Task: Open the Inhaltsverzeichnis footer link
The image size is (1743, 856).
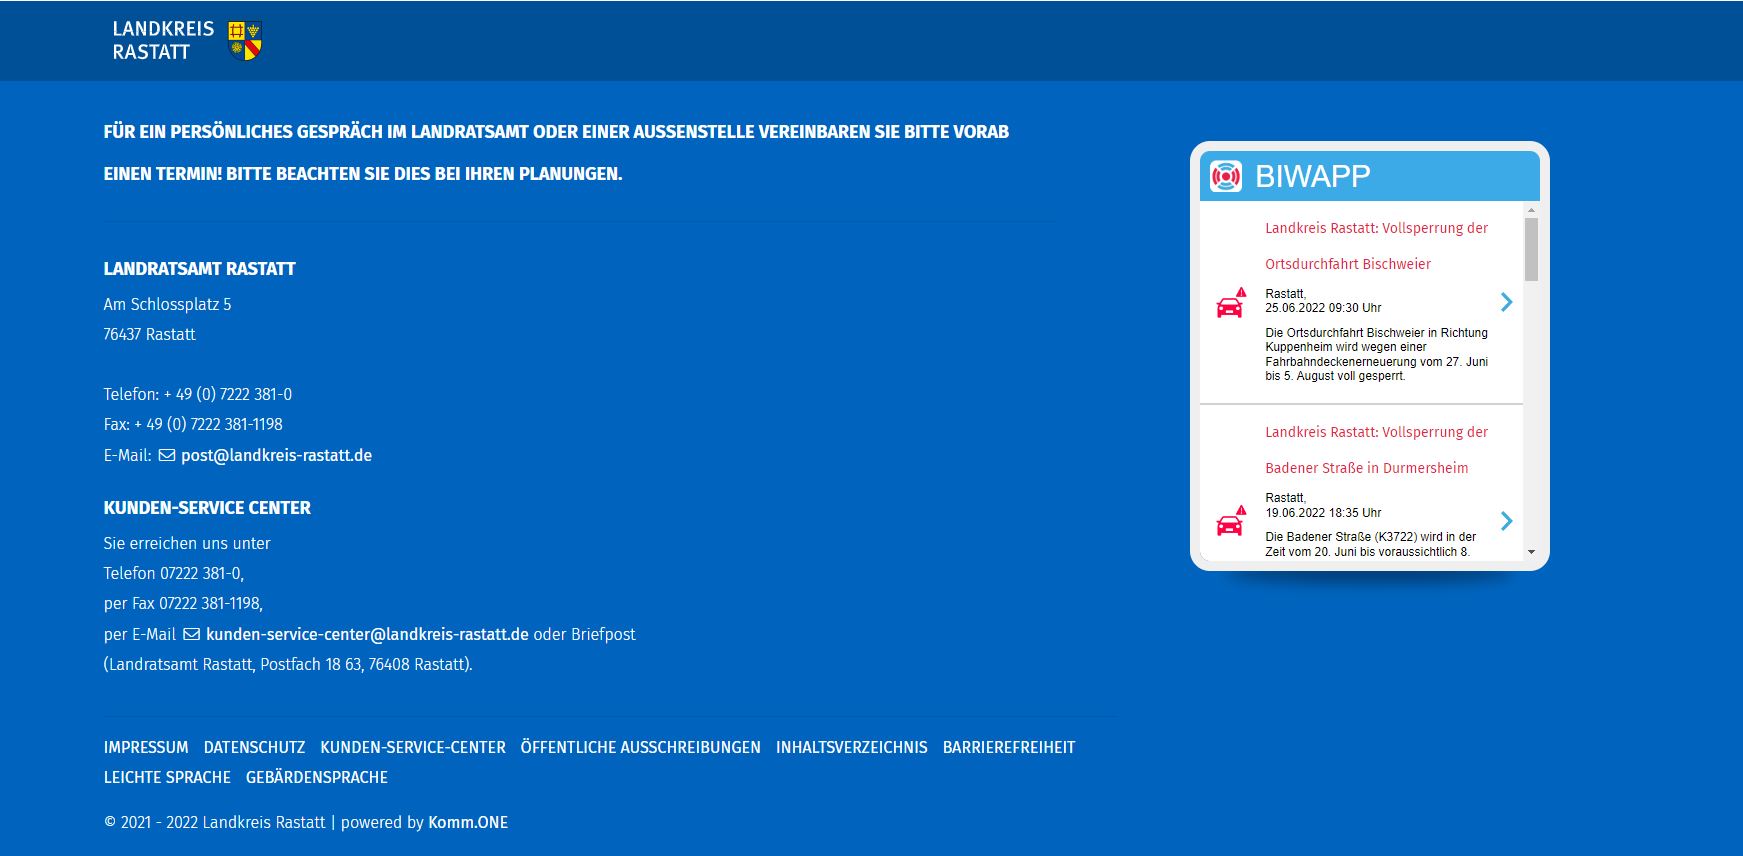Action: coord(851,747)
